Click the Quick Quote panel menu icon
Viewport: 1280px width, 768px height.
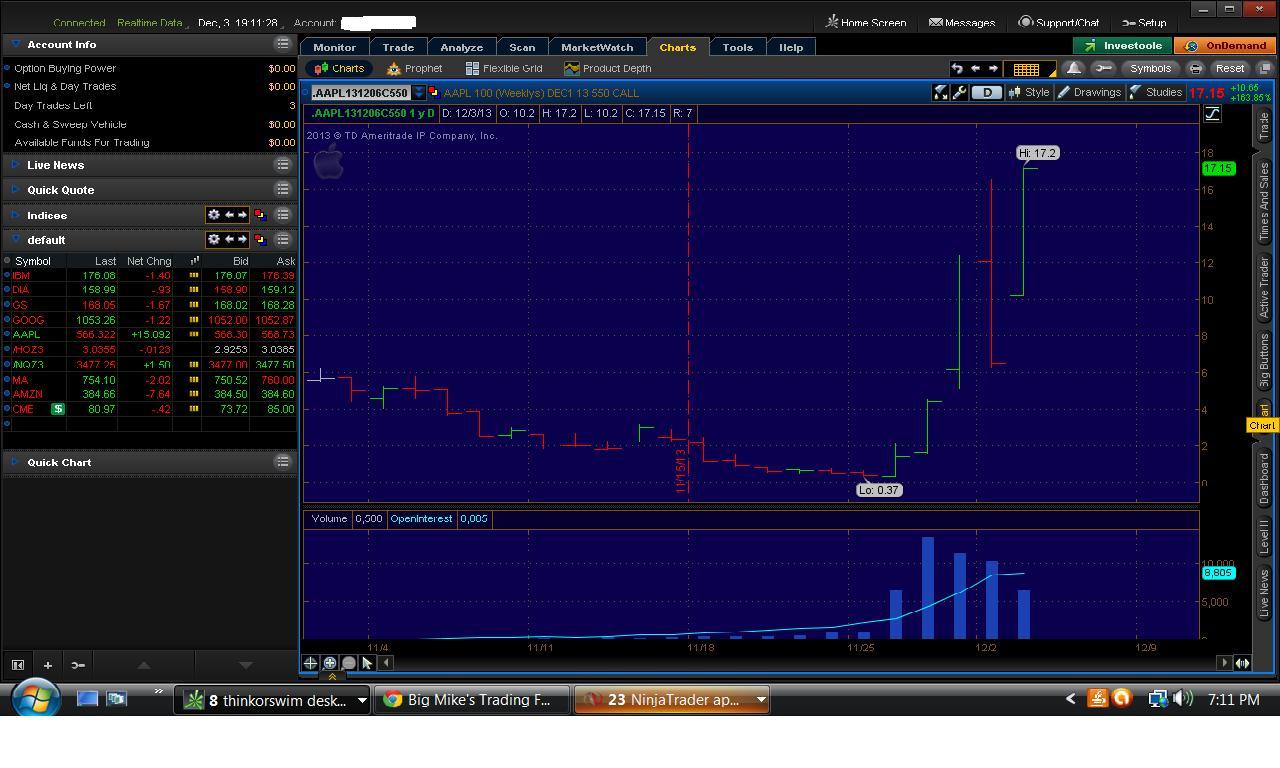tap(283, 190)
